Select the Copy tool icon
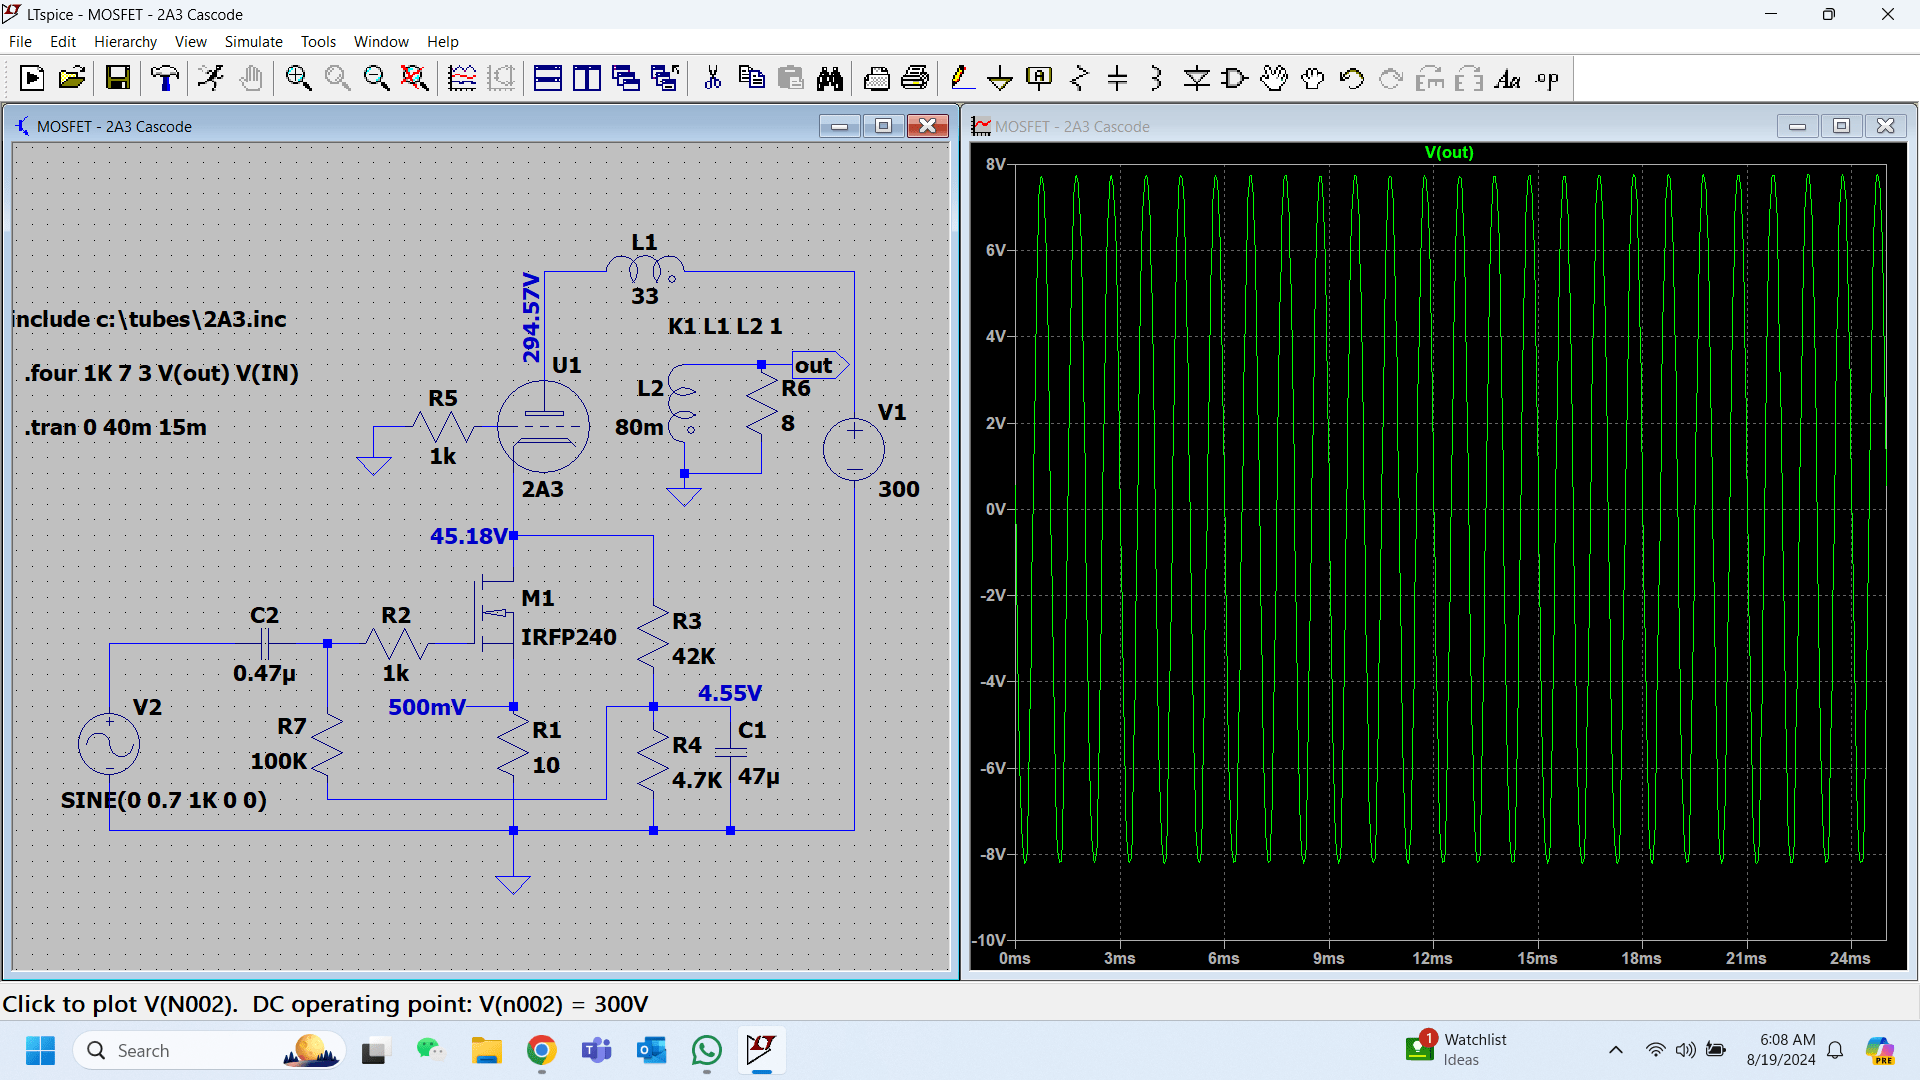 [751, 78]
